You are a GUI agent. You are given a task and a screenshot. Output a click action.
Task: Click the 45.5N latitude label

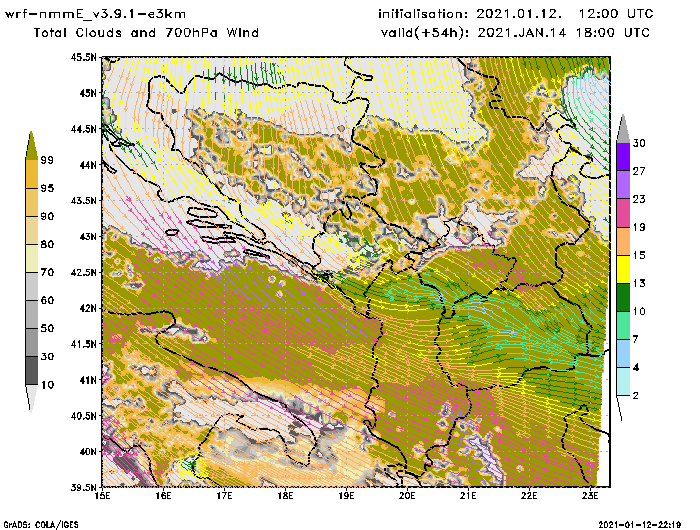[x=83, y=57]
